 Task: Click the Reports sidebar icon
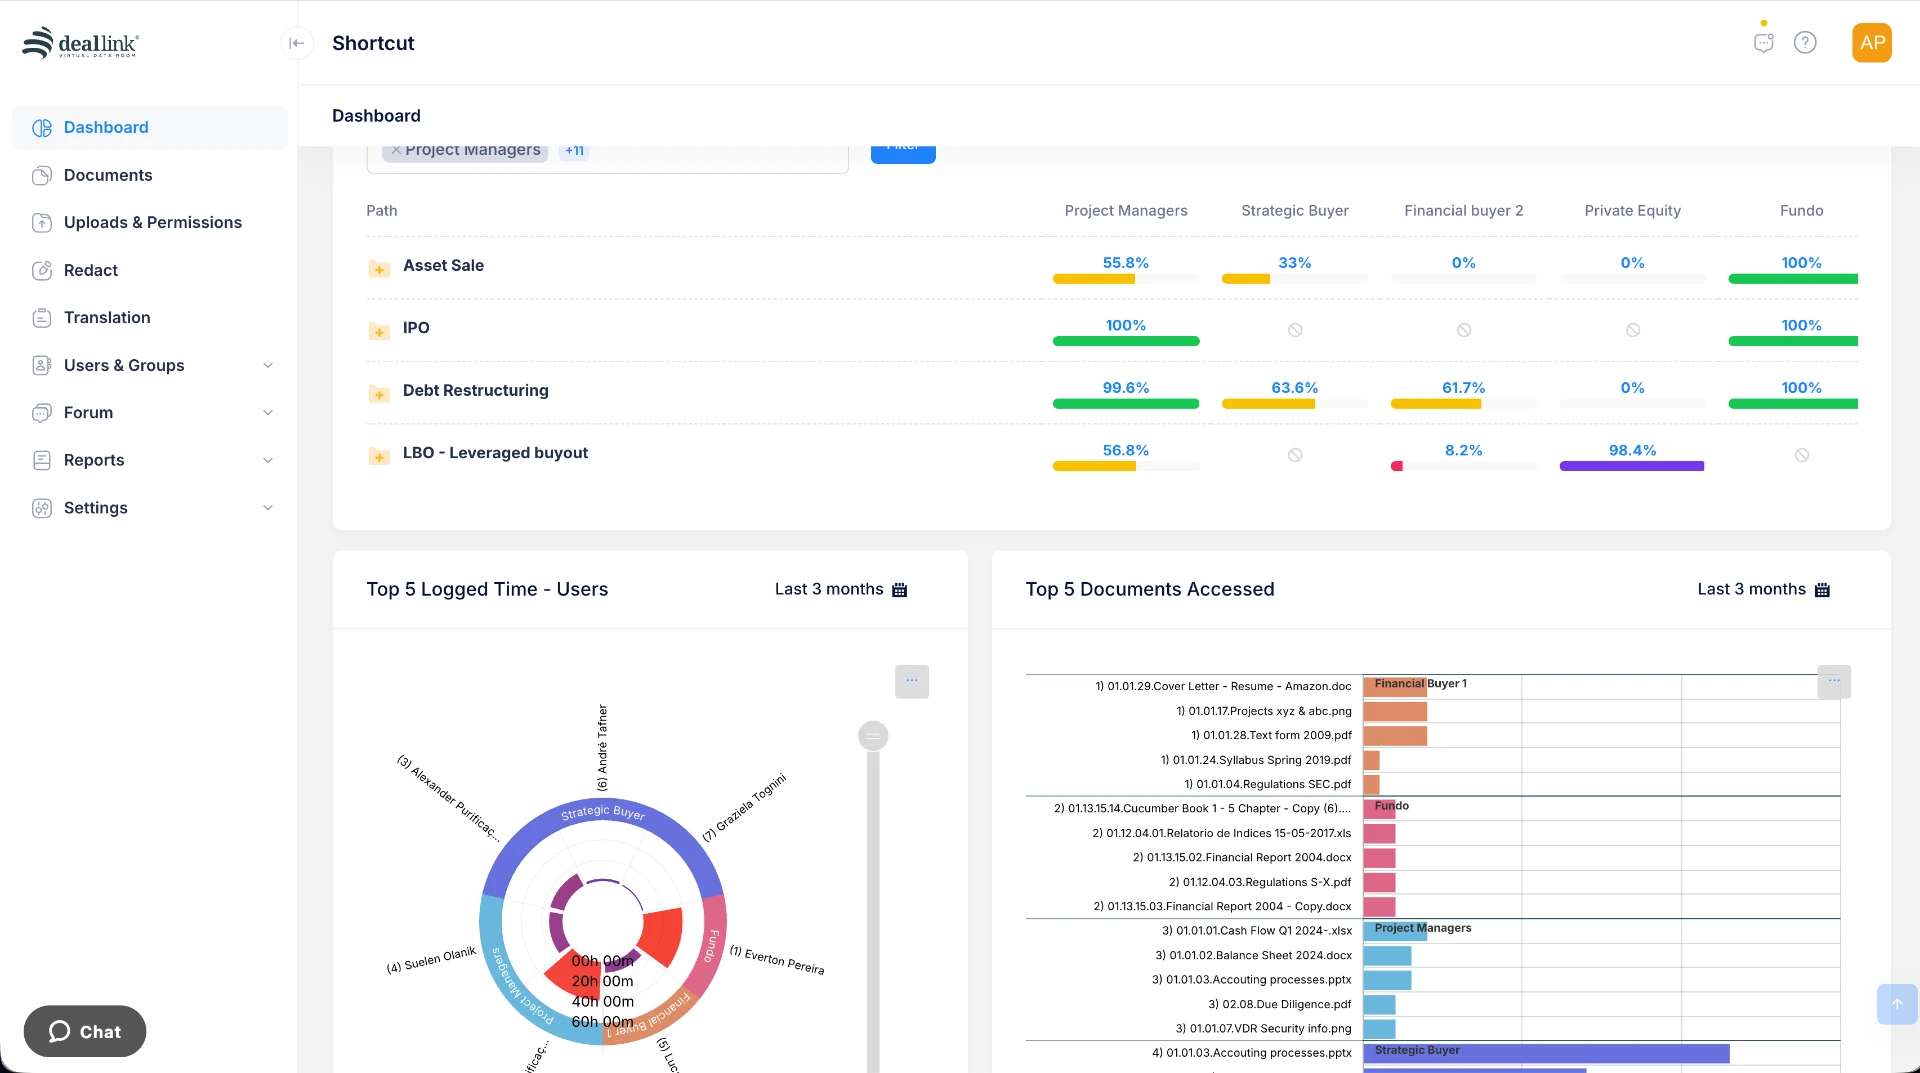point(42,460)
